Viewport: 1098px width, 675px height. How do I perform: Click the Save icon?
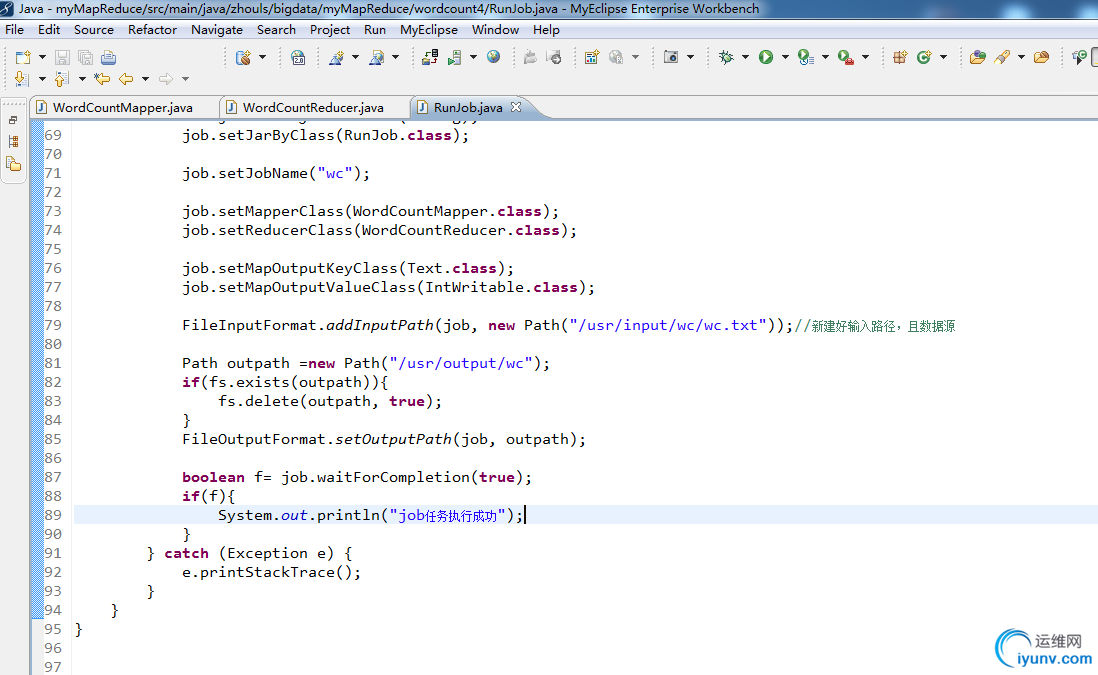(62, 57)
